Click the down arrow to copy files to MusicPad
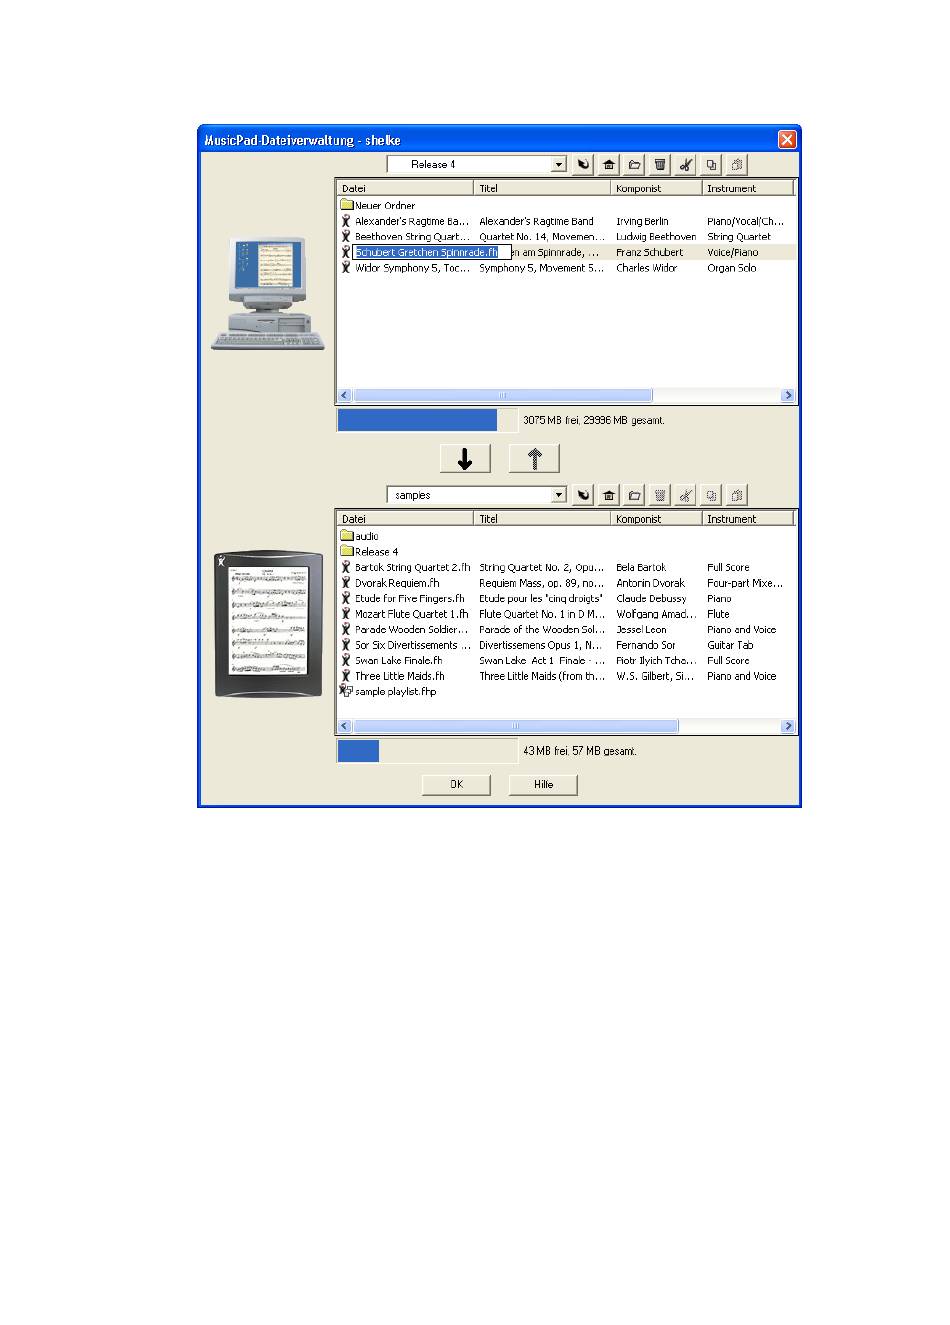Image resolution: width=950 pixels, height=1325 pixels. tap(465, 458)
